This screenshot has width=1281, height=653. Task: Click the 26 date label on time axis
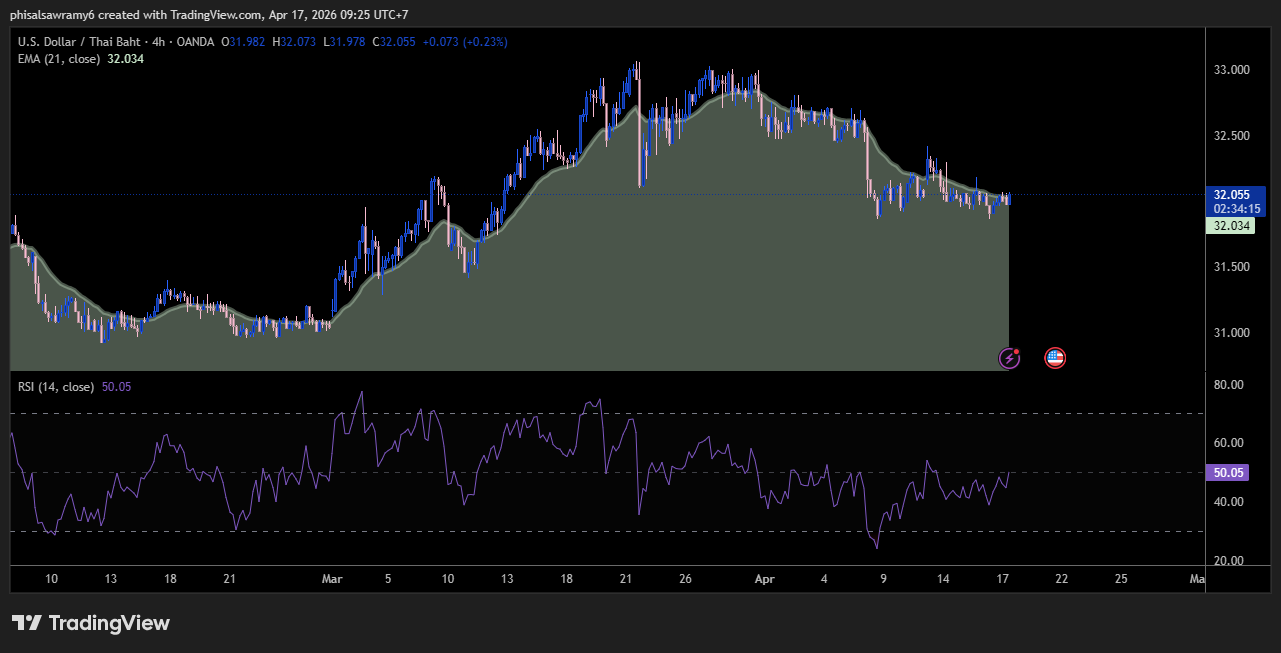[686, 579]
